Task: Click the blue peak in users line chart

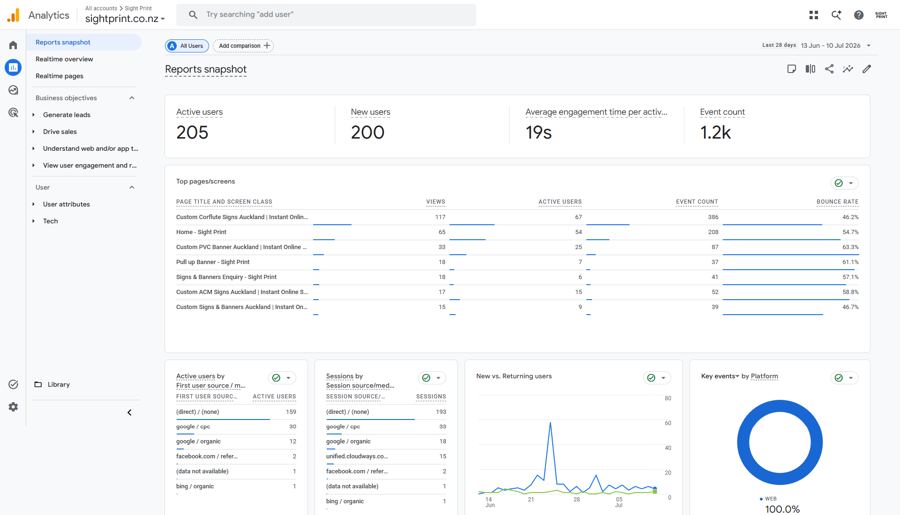Action: click(x=550, y=425)
